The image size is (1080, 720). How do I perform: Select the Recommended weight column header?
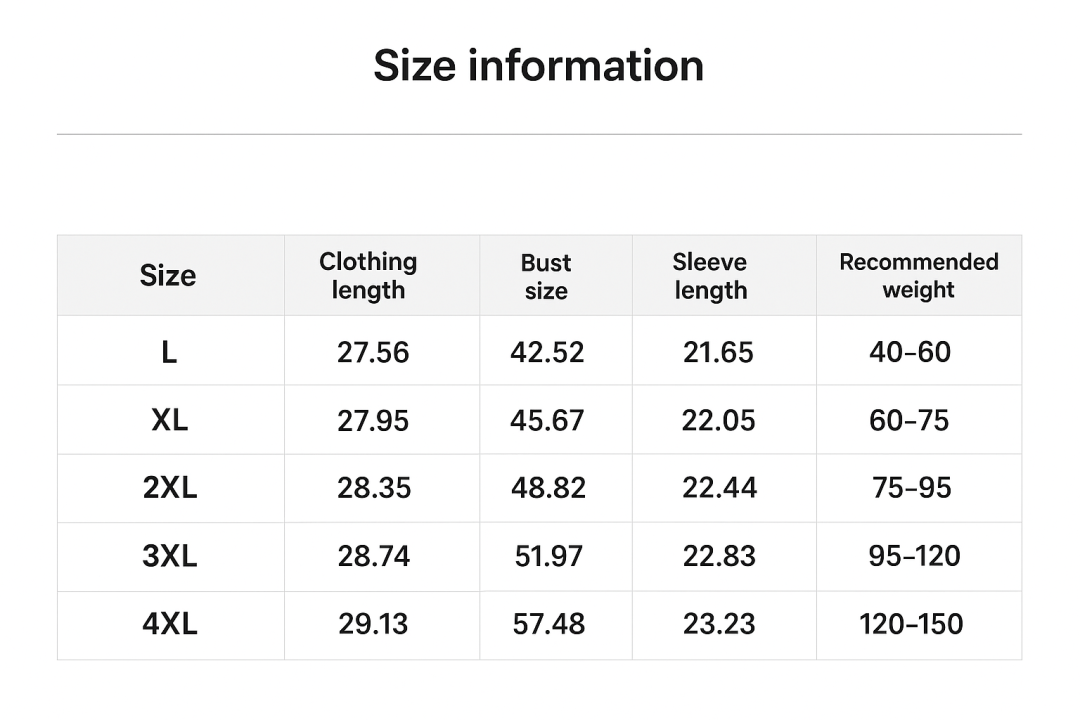[918, 276]
